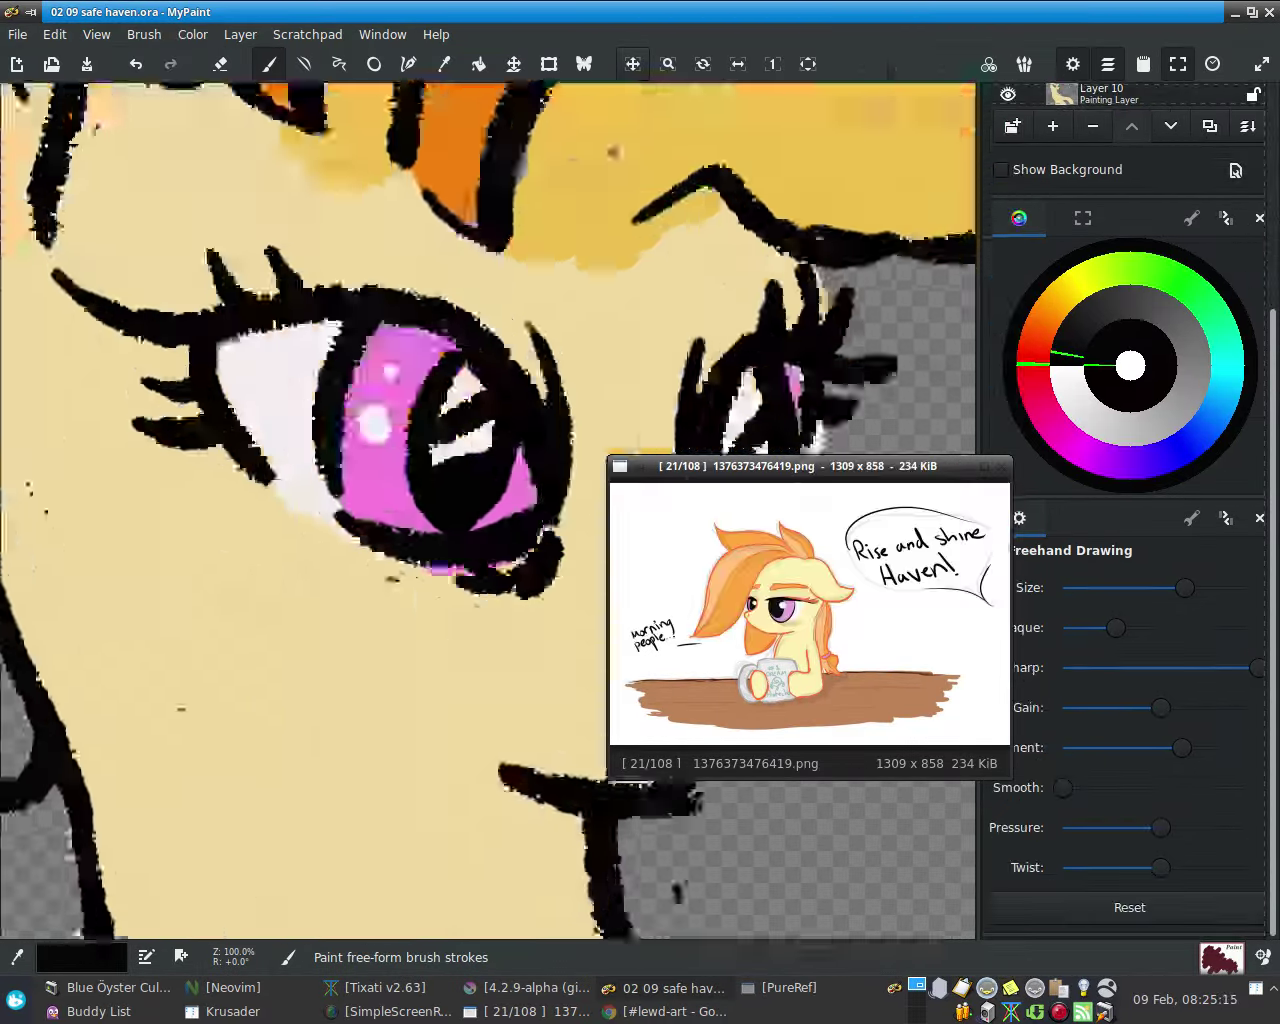Open the color palette dropdown in toolbar

(x=989, y=64)
